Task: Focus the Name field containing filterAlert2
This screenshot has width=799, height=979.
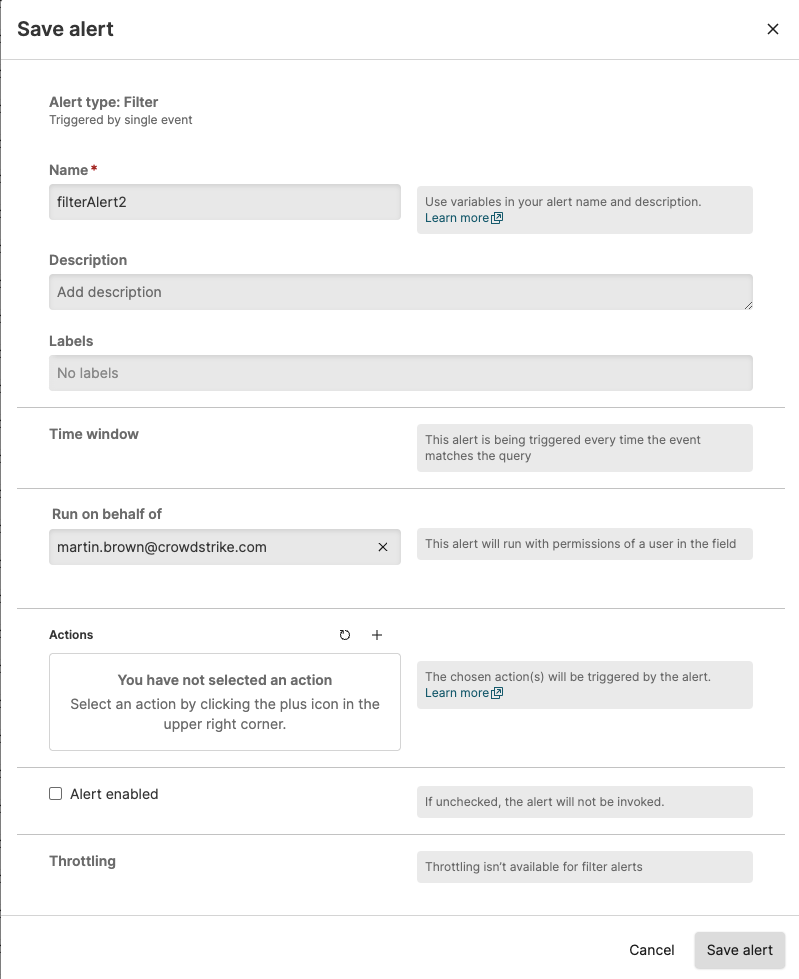Action: pyautogui.click(x=224, y=201)
